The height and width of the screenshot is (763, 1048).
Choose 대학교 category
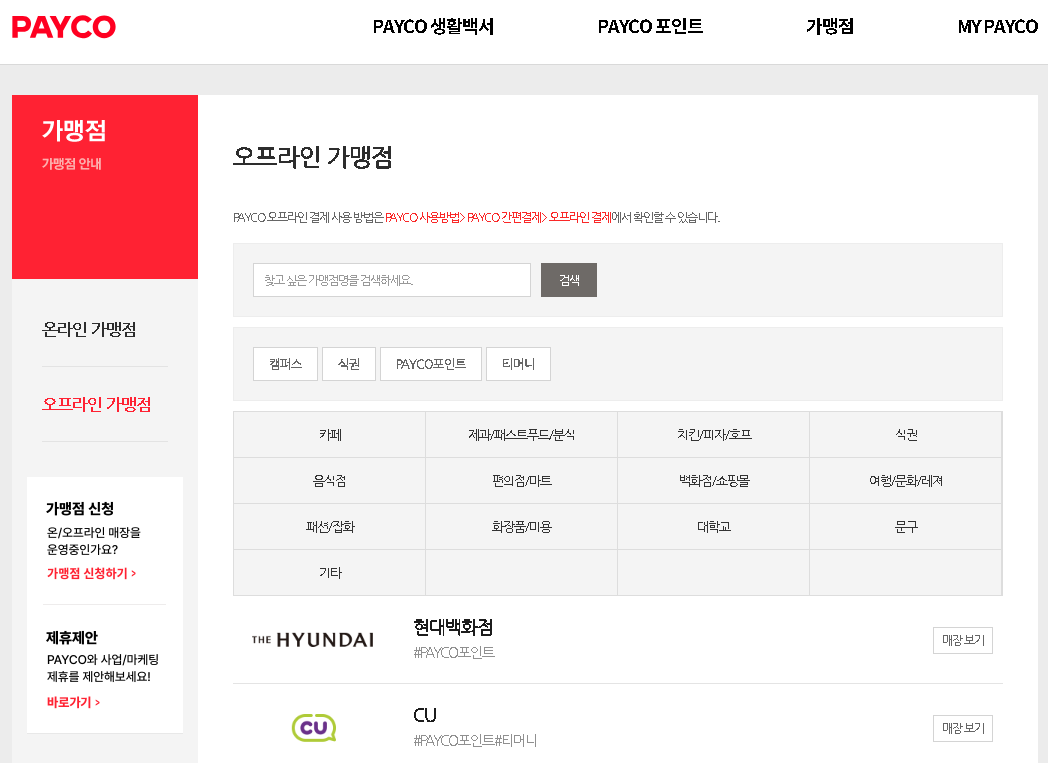pos(714,527)
